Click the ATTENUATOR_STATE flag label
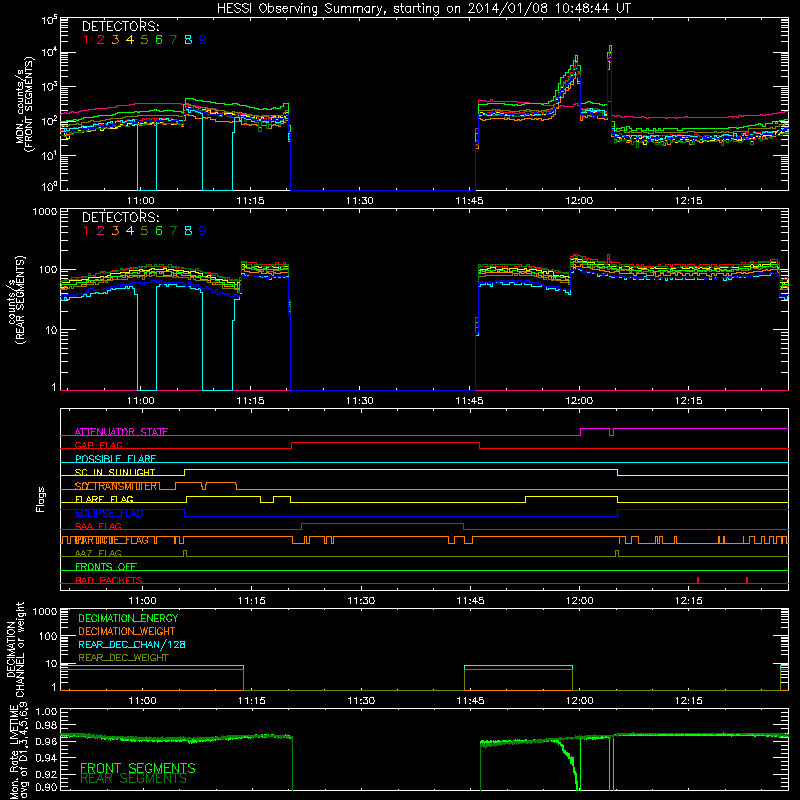The height and width of the screenshot is (800, 800). [x=121, y=432]
